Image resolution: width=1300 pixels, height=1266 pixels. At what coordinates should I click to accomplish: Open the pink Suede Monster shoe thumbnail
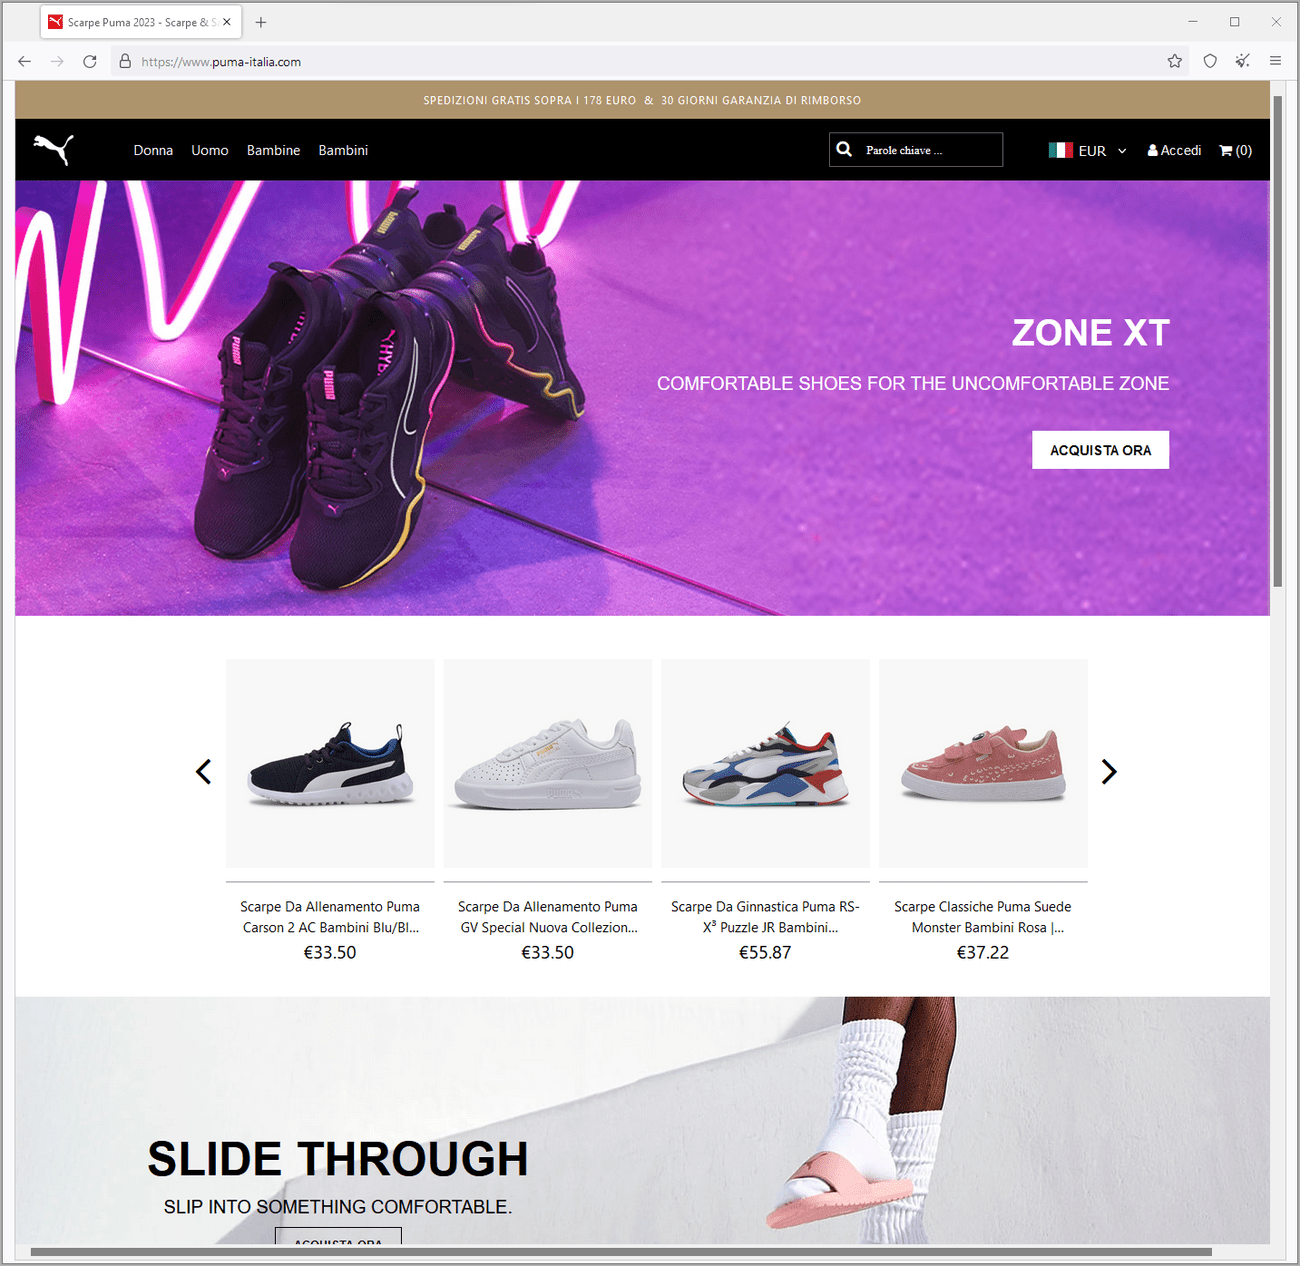click(x=983, y=763)
